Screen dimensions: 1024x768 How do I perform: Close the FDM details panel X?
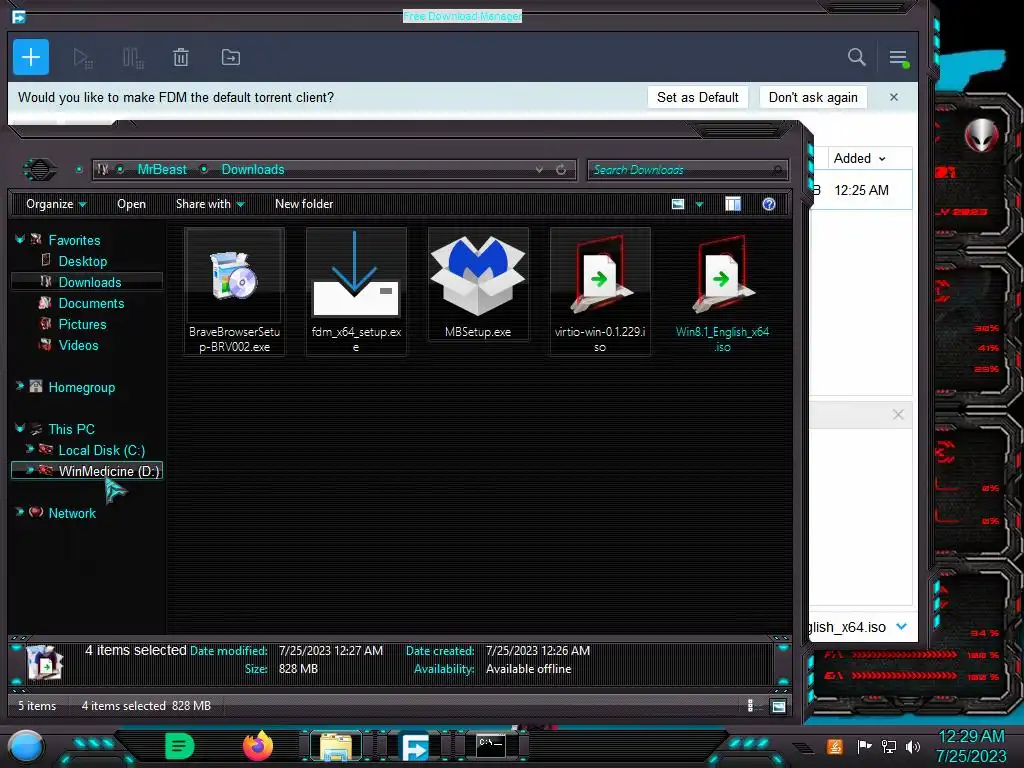pos(898,415)
